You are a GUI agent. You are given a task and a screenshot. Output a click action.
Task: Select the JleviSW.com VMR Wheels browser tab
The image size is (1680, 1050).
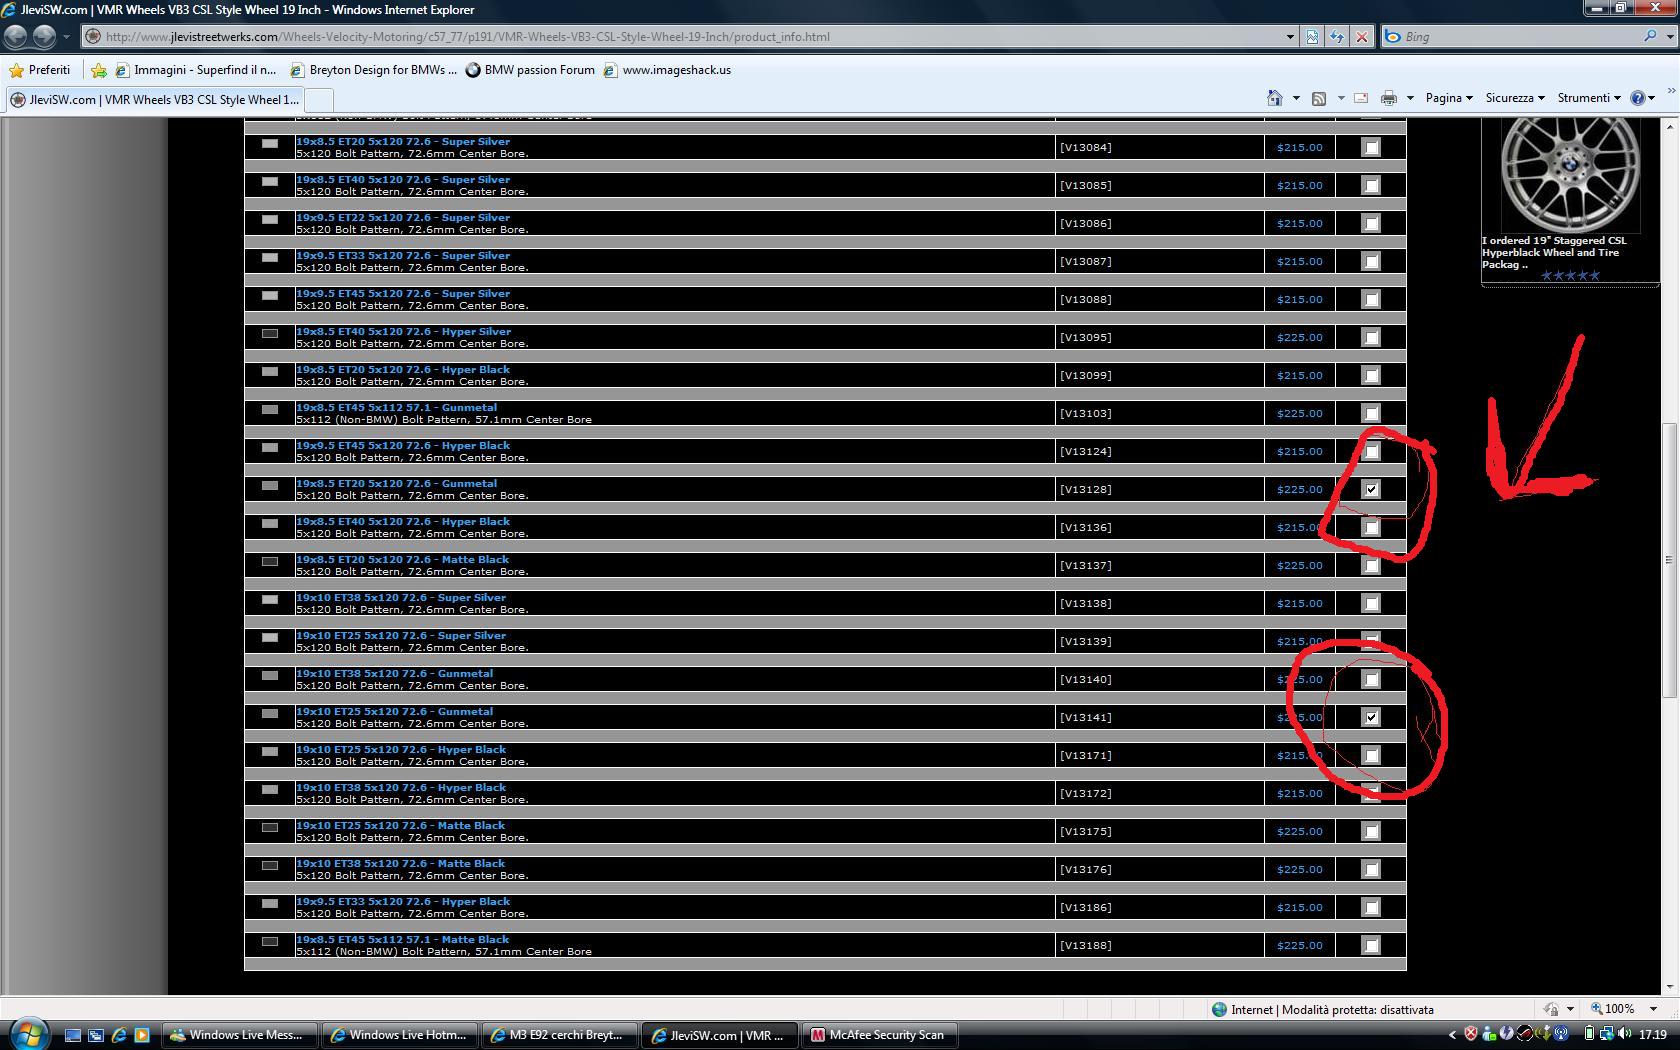pyautogui.click(x=154, y=100)
